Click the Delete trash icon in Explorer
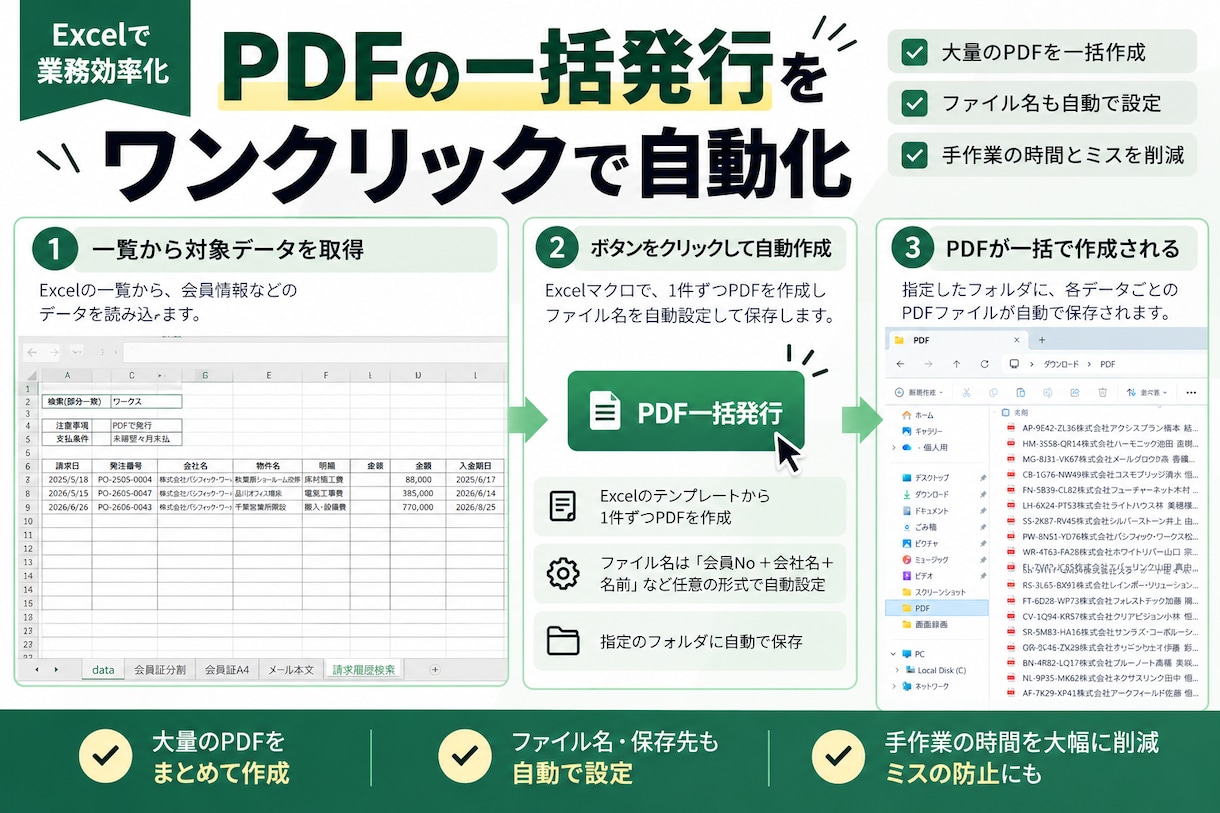 pyautogui.click(x=1101, y=393)
